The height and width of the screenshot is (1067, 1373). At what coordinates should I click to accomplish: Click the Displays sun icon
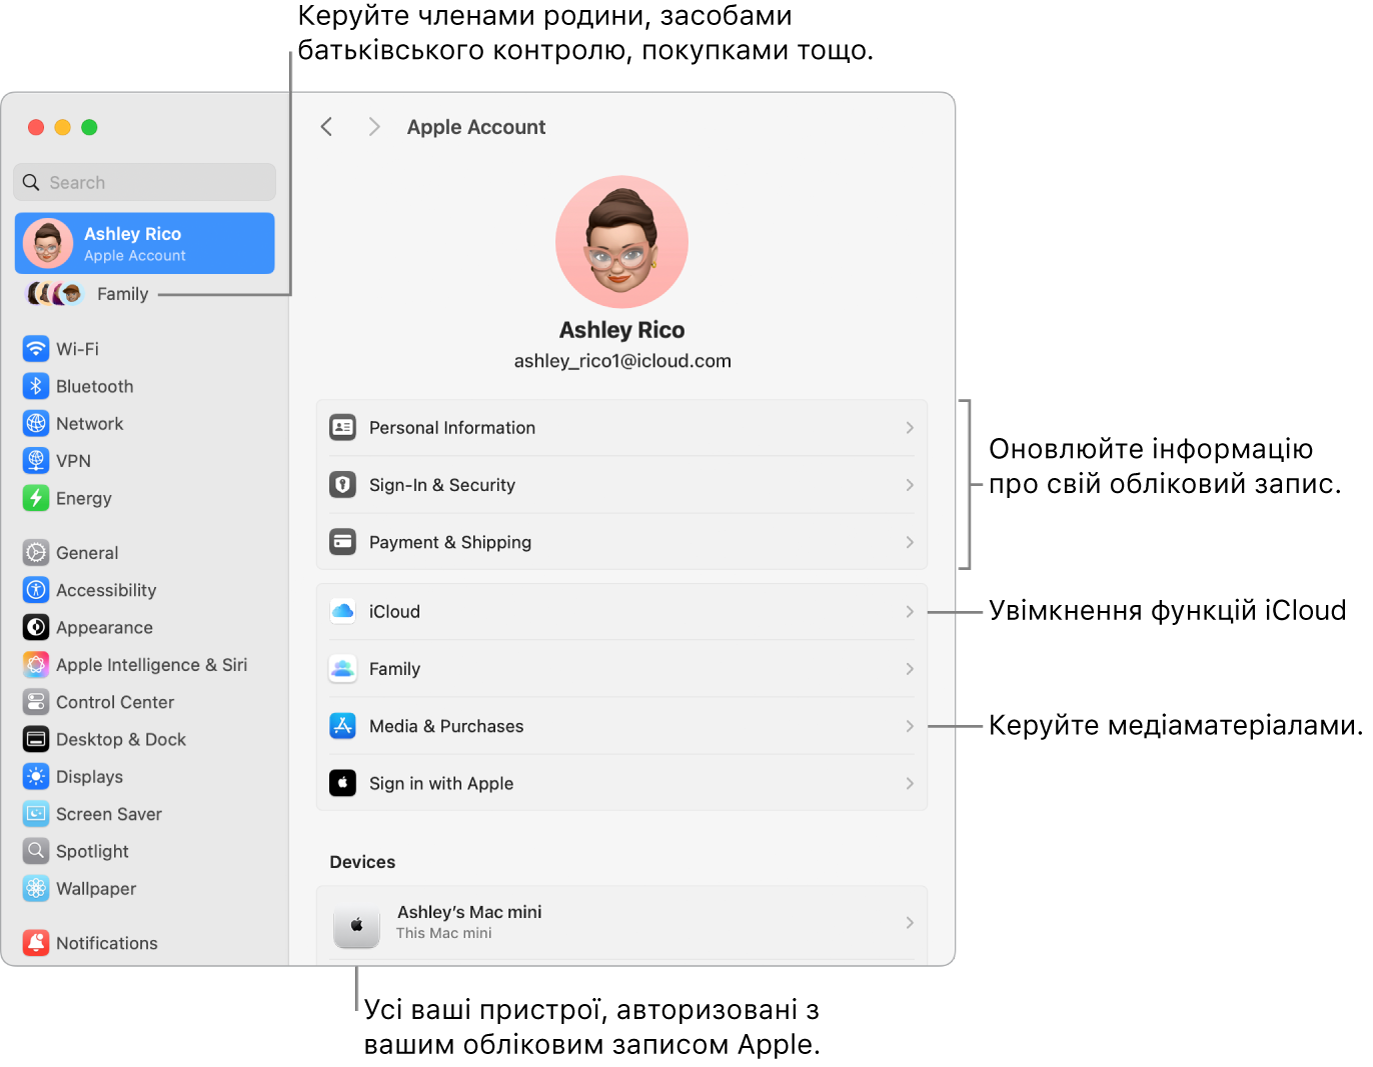pyautogui.click(x=36, y=777)
